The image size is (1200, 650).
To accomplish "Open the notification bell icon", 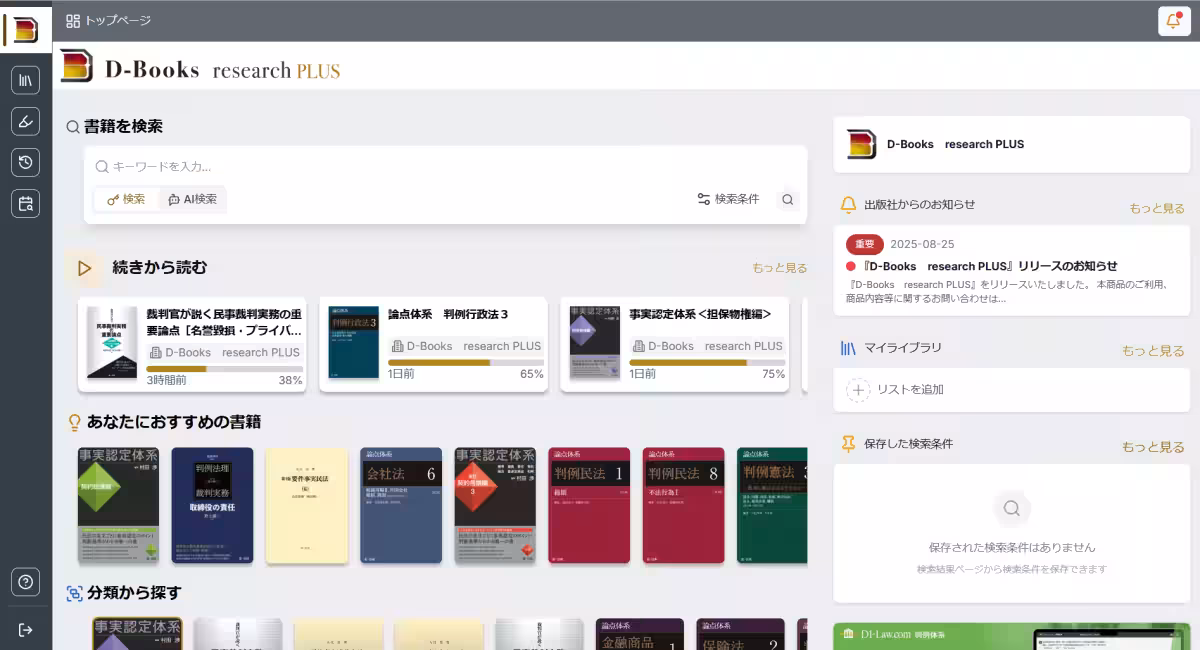I will click(x=1173, y=21).
